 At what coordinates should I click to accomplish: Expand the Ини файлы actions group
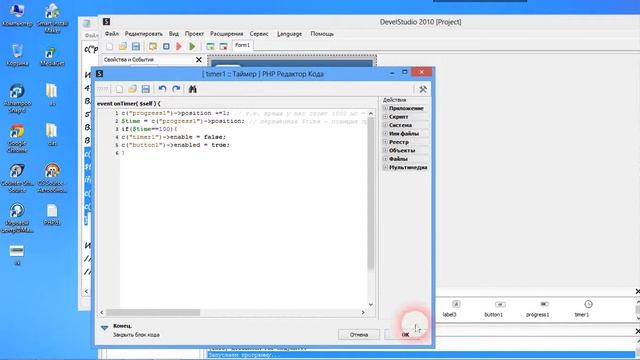[385, 134]
